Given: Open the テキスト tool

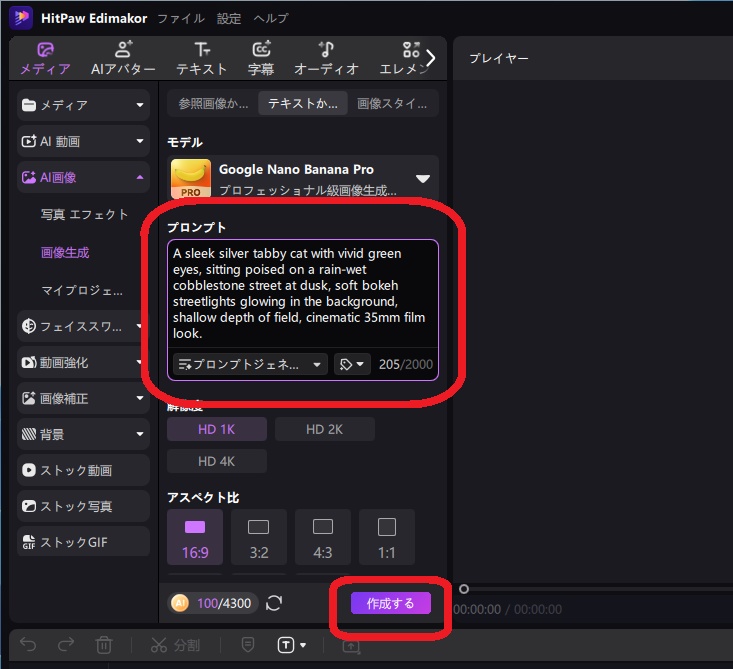Looking at the screenshot, I should [x=201, y=58].
